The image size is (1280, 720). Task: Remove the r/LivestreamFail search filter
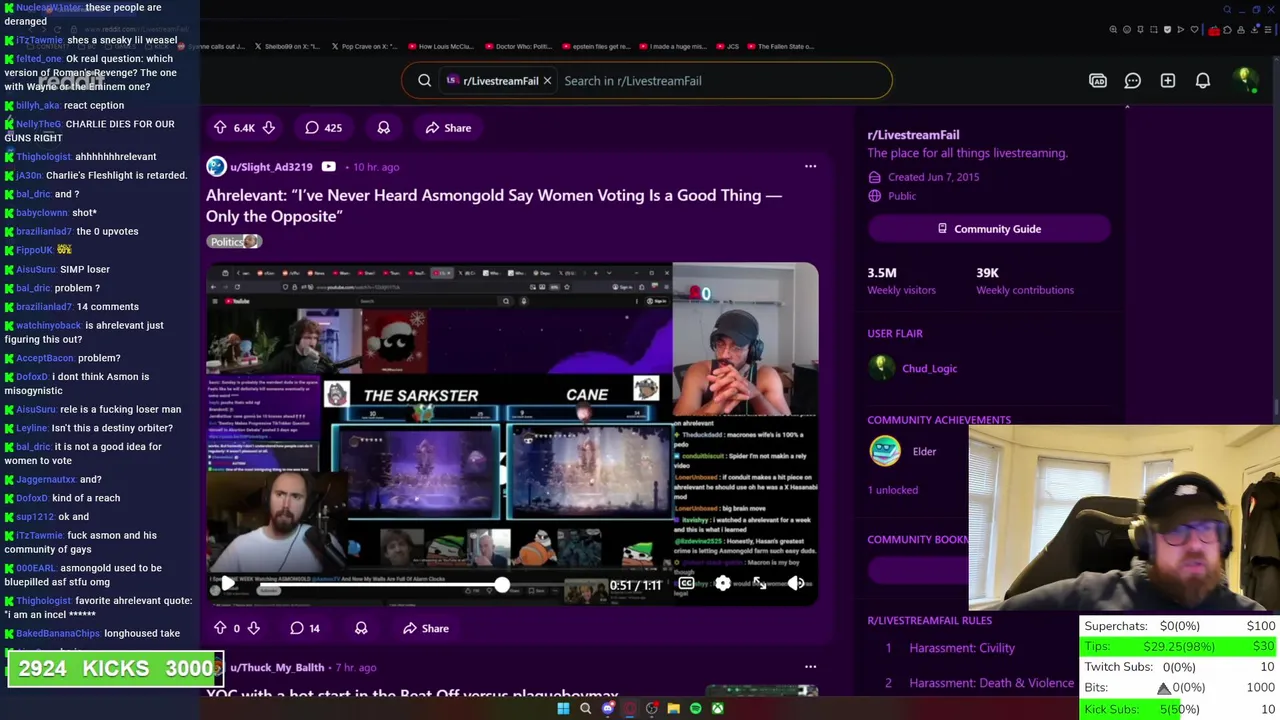(547, 81)
